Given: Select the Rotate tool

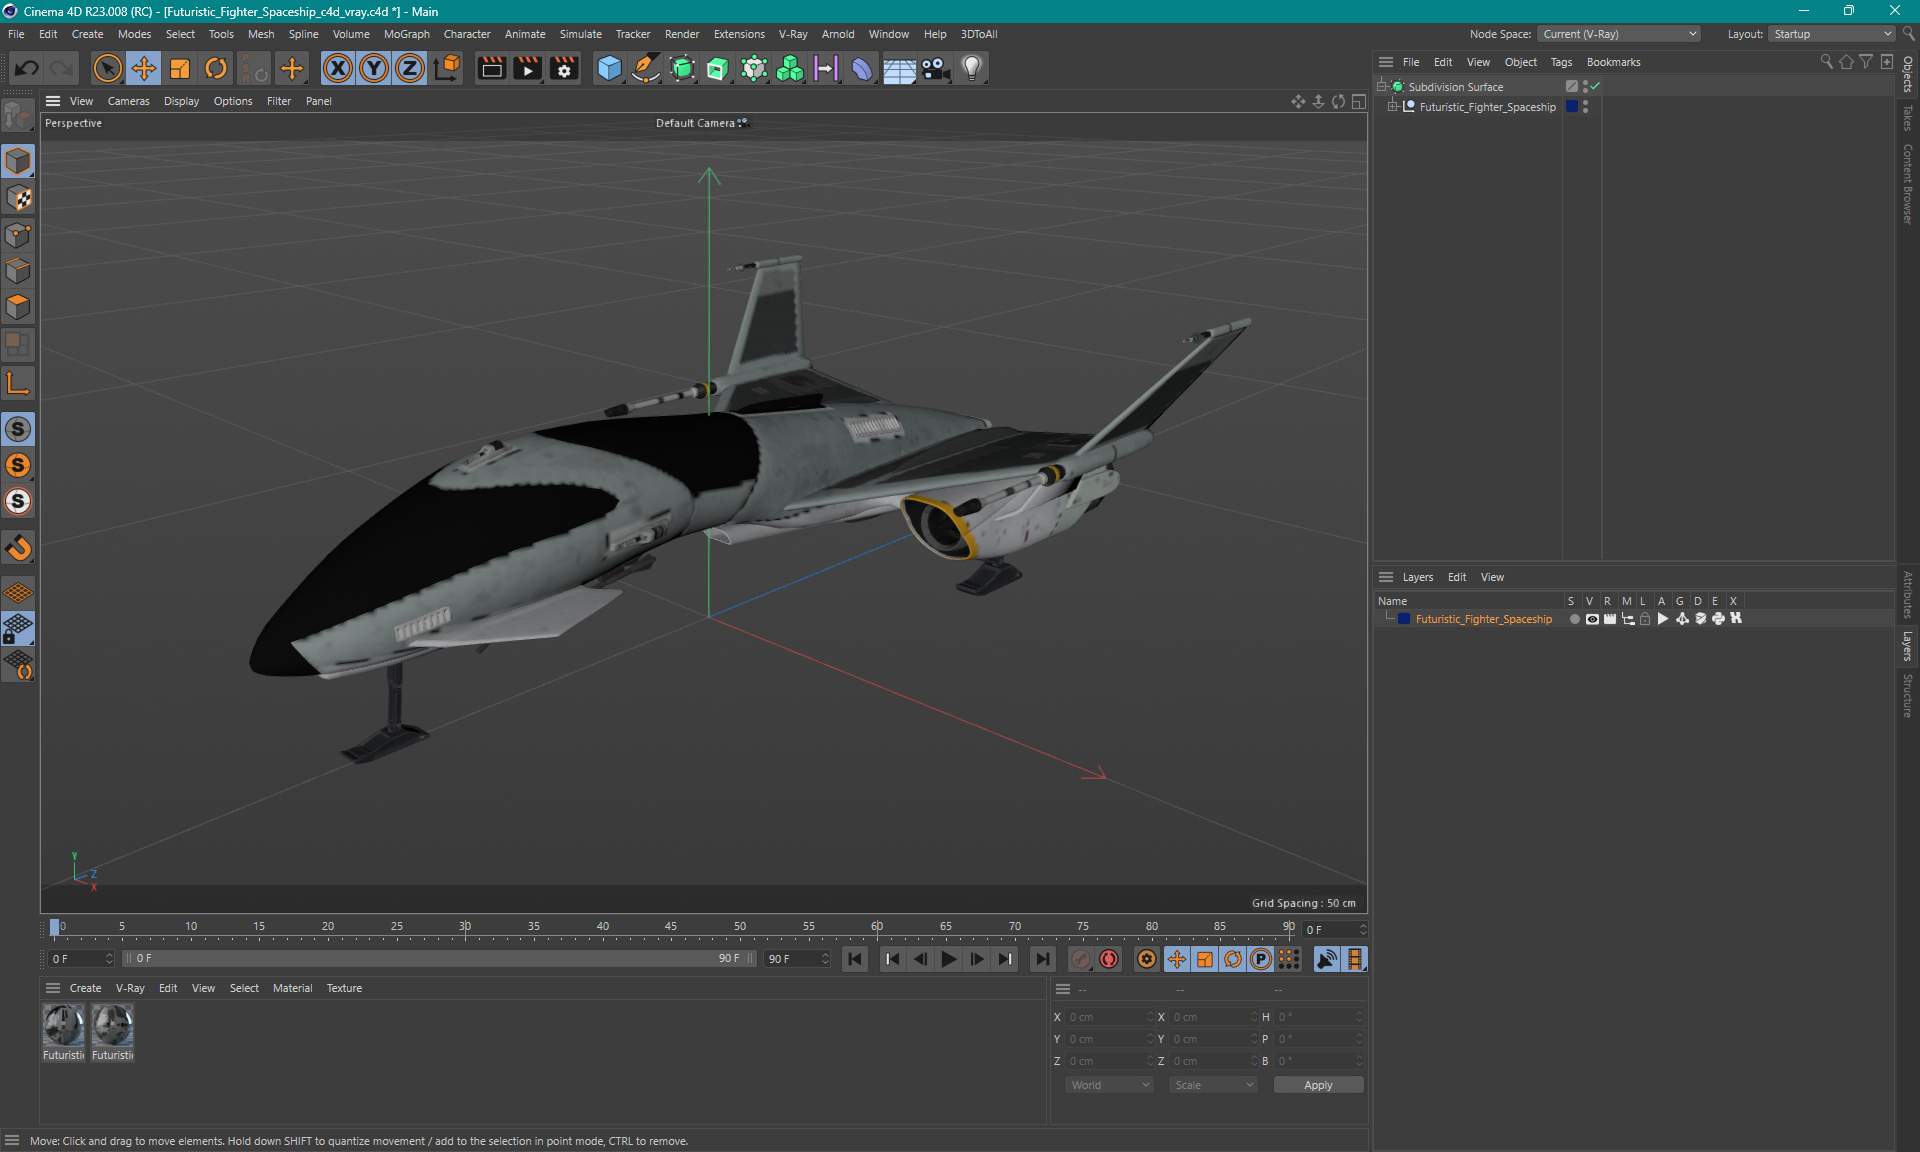Looking at the screenshot, I should (x=216, y=68).
